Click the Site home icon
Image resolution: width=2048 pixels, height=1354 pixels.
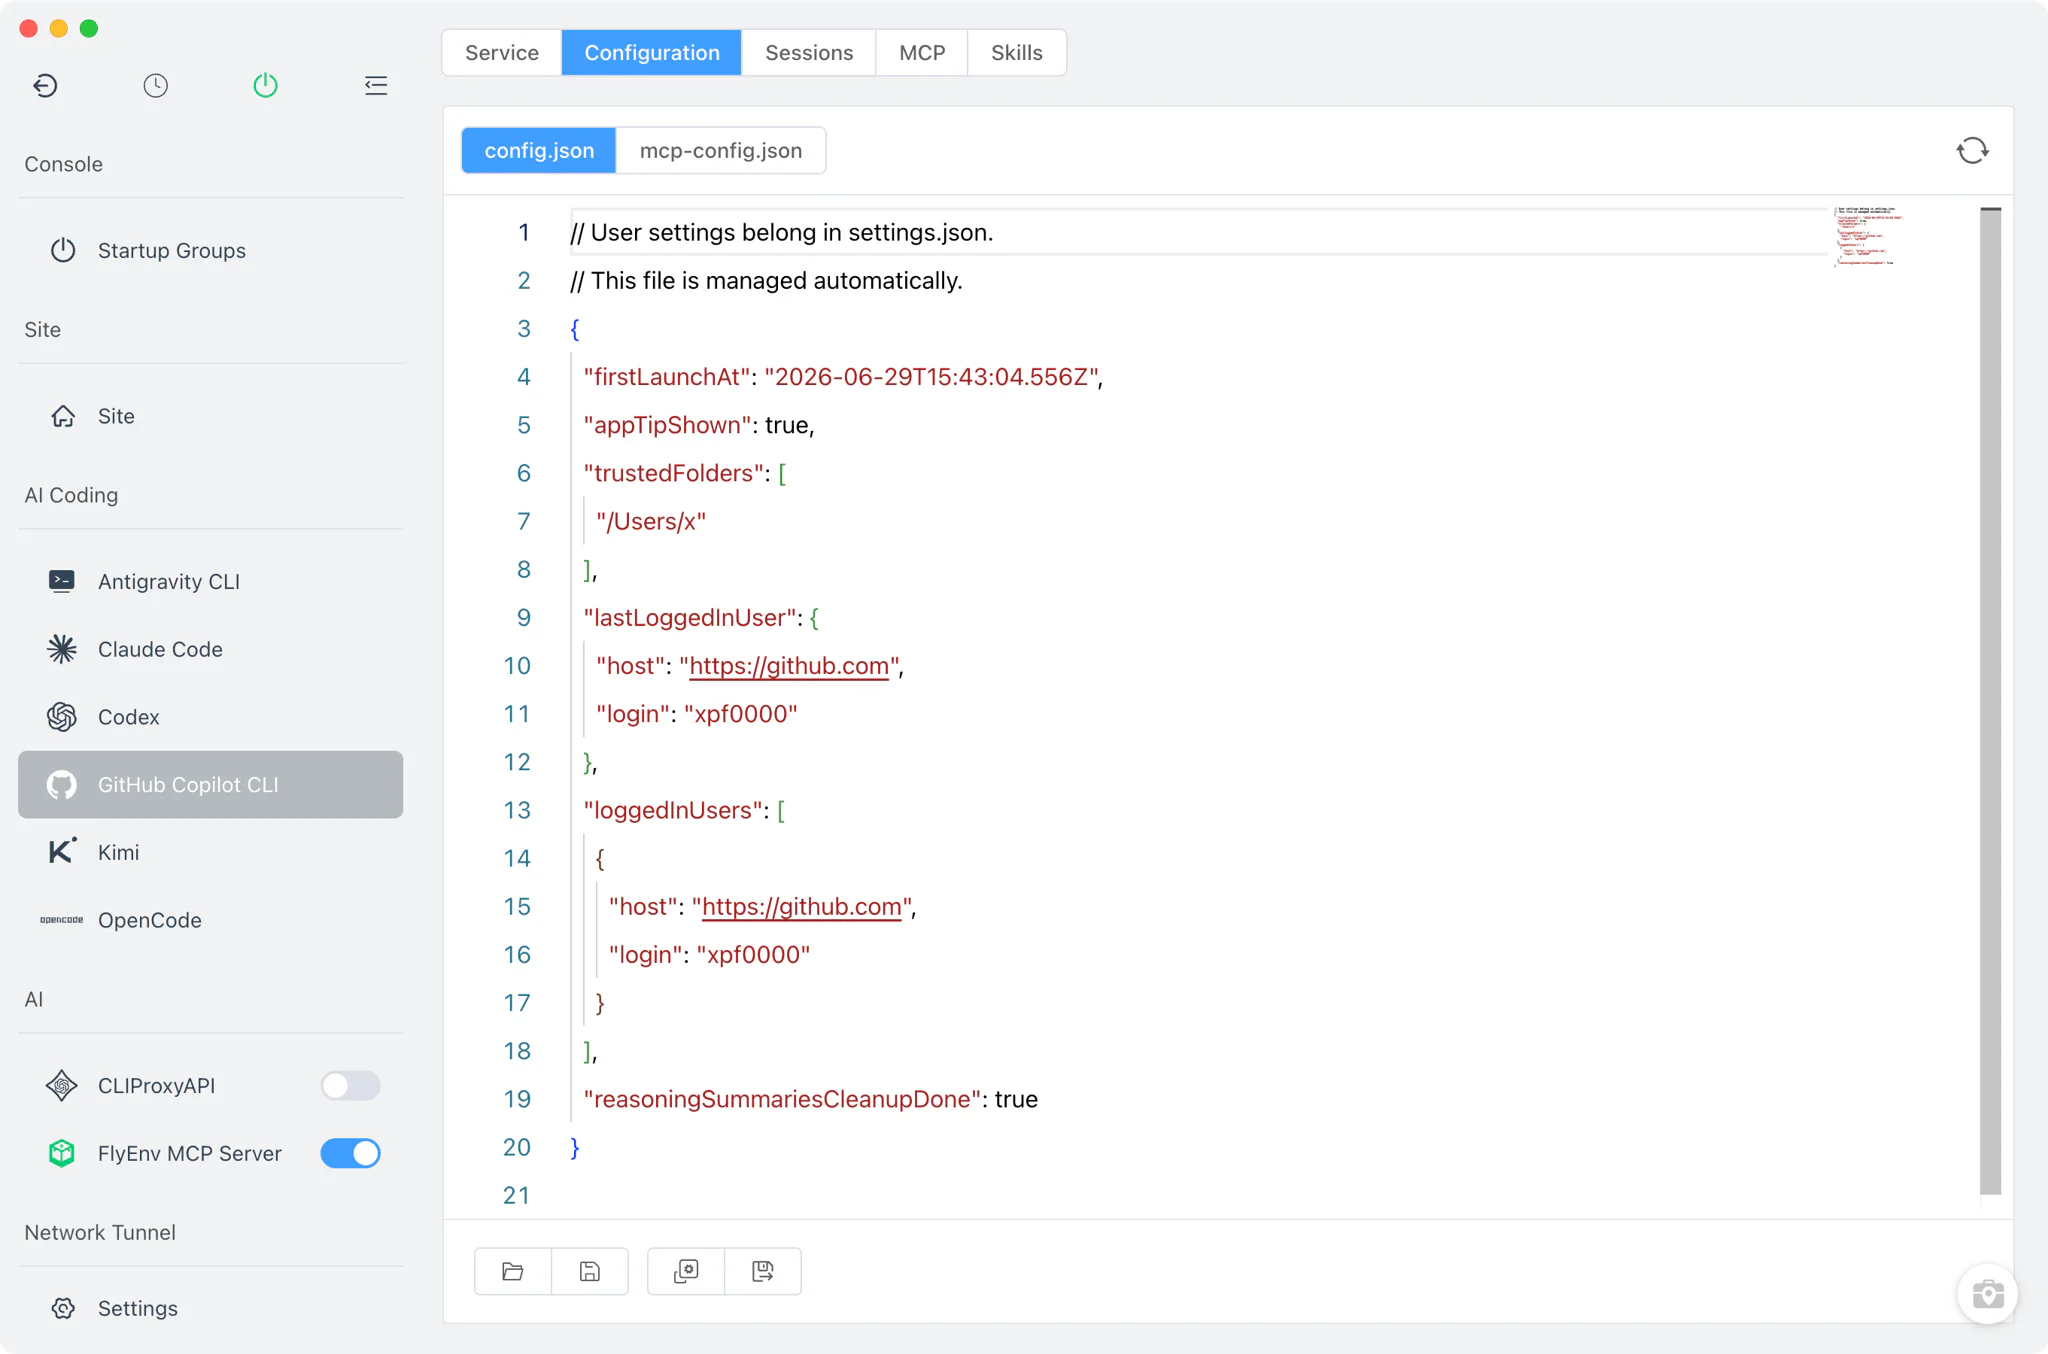[x=63, y=416]
